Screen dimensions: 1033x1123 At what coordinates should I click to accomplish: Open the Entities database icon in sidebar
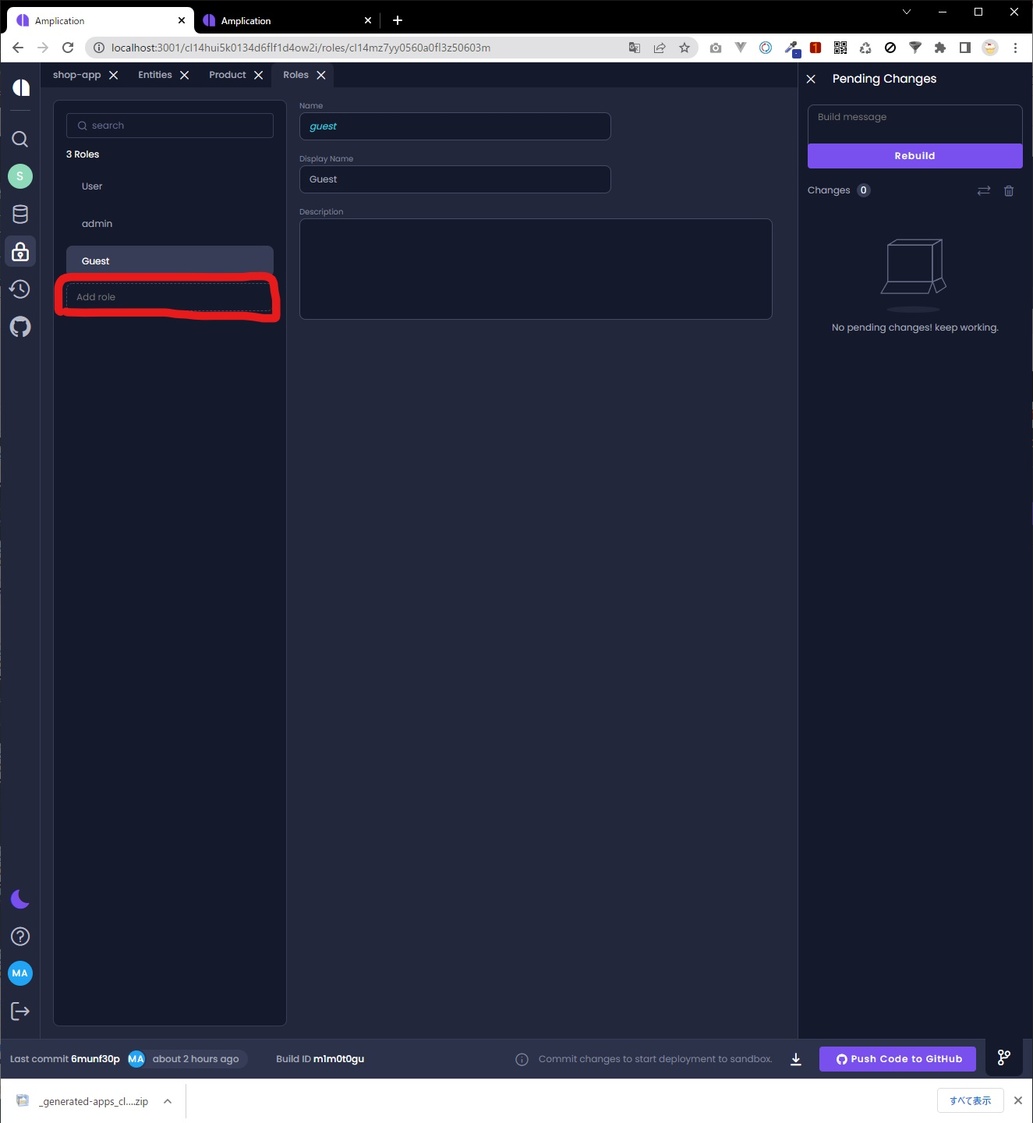[x=20, y=214]
